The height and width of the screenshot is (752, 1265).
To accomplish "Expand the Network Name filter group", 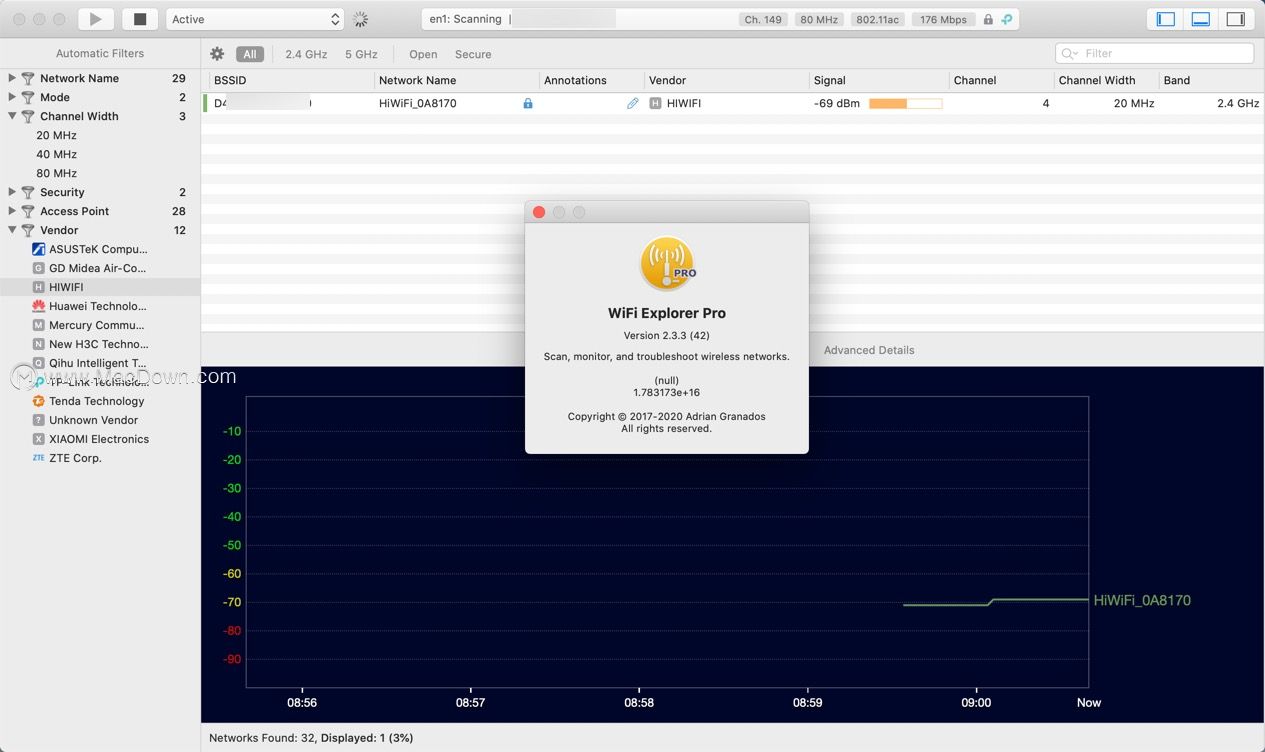I will 12,78.
